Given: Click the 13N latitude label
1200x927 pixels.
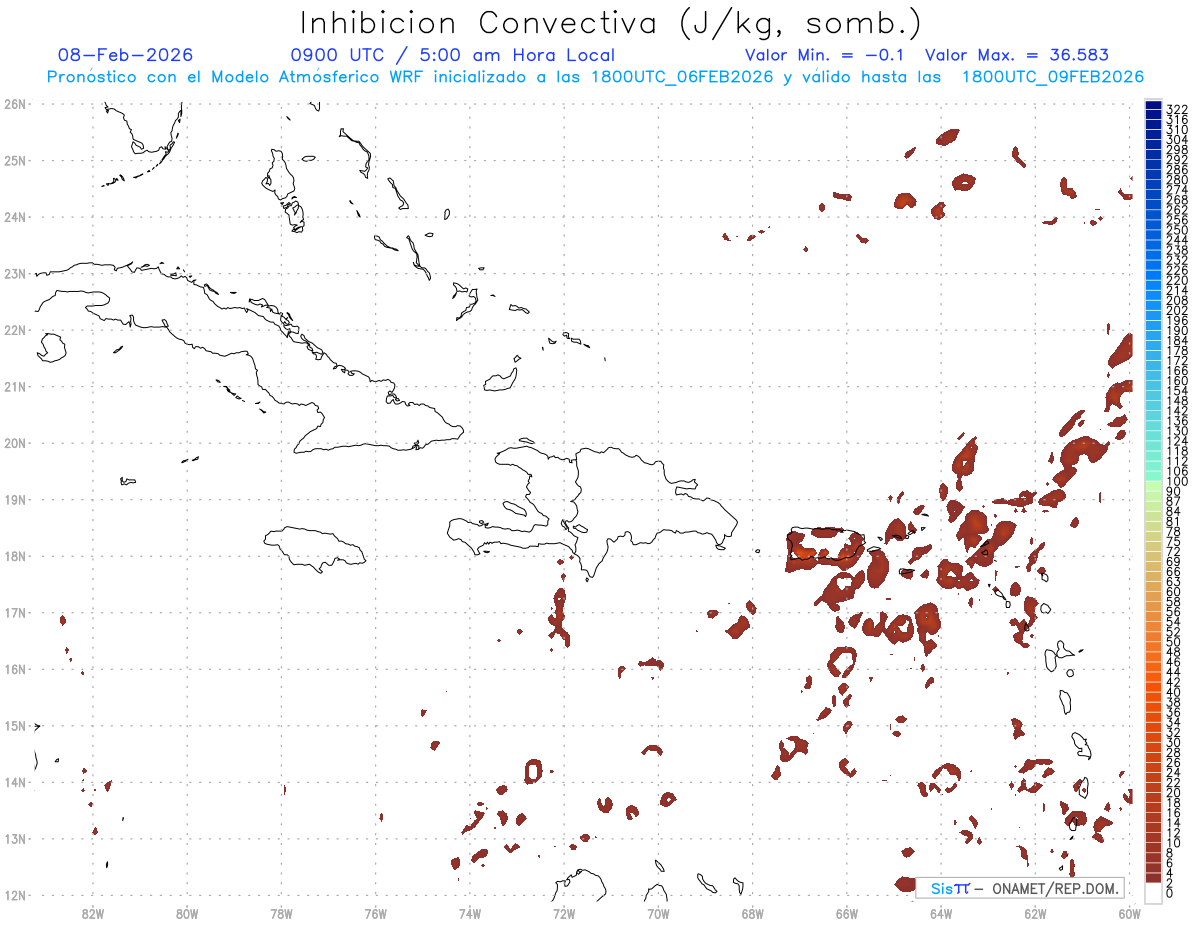Looking at the screenshot, I should click(14, 838).
